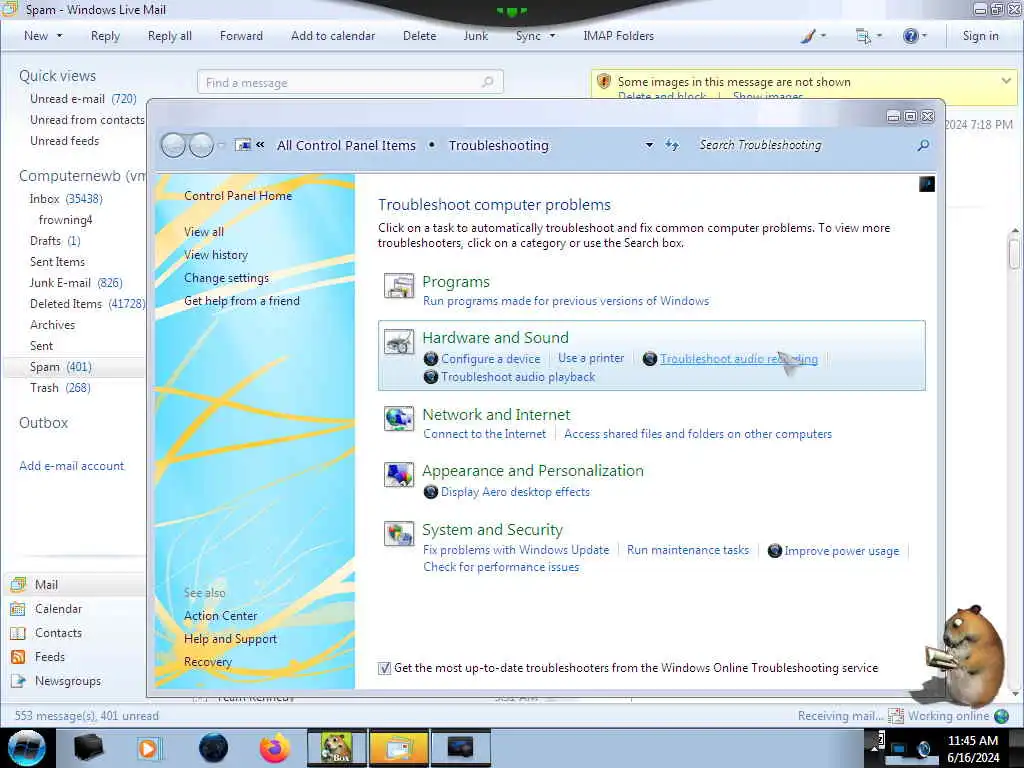The width and height of the screenshot is (1024, 768).
Task: Click the Feeds icon in mail sidebar
Action: 18,657
